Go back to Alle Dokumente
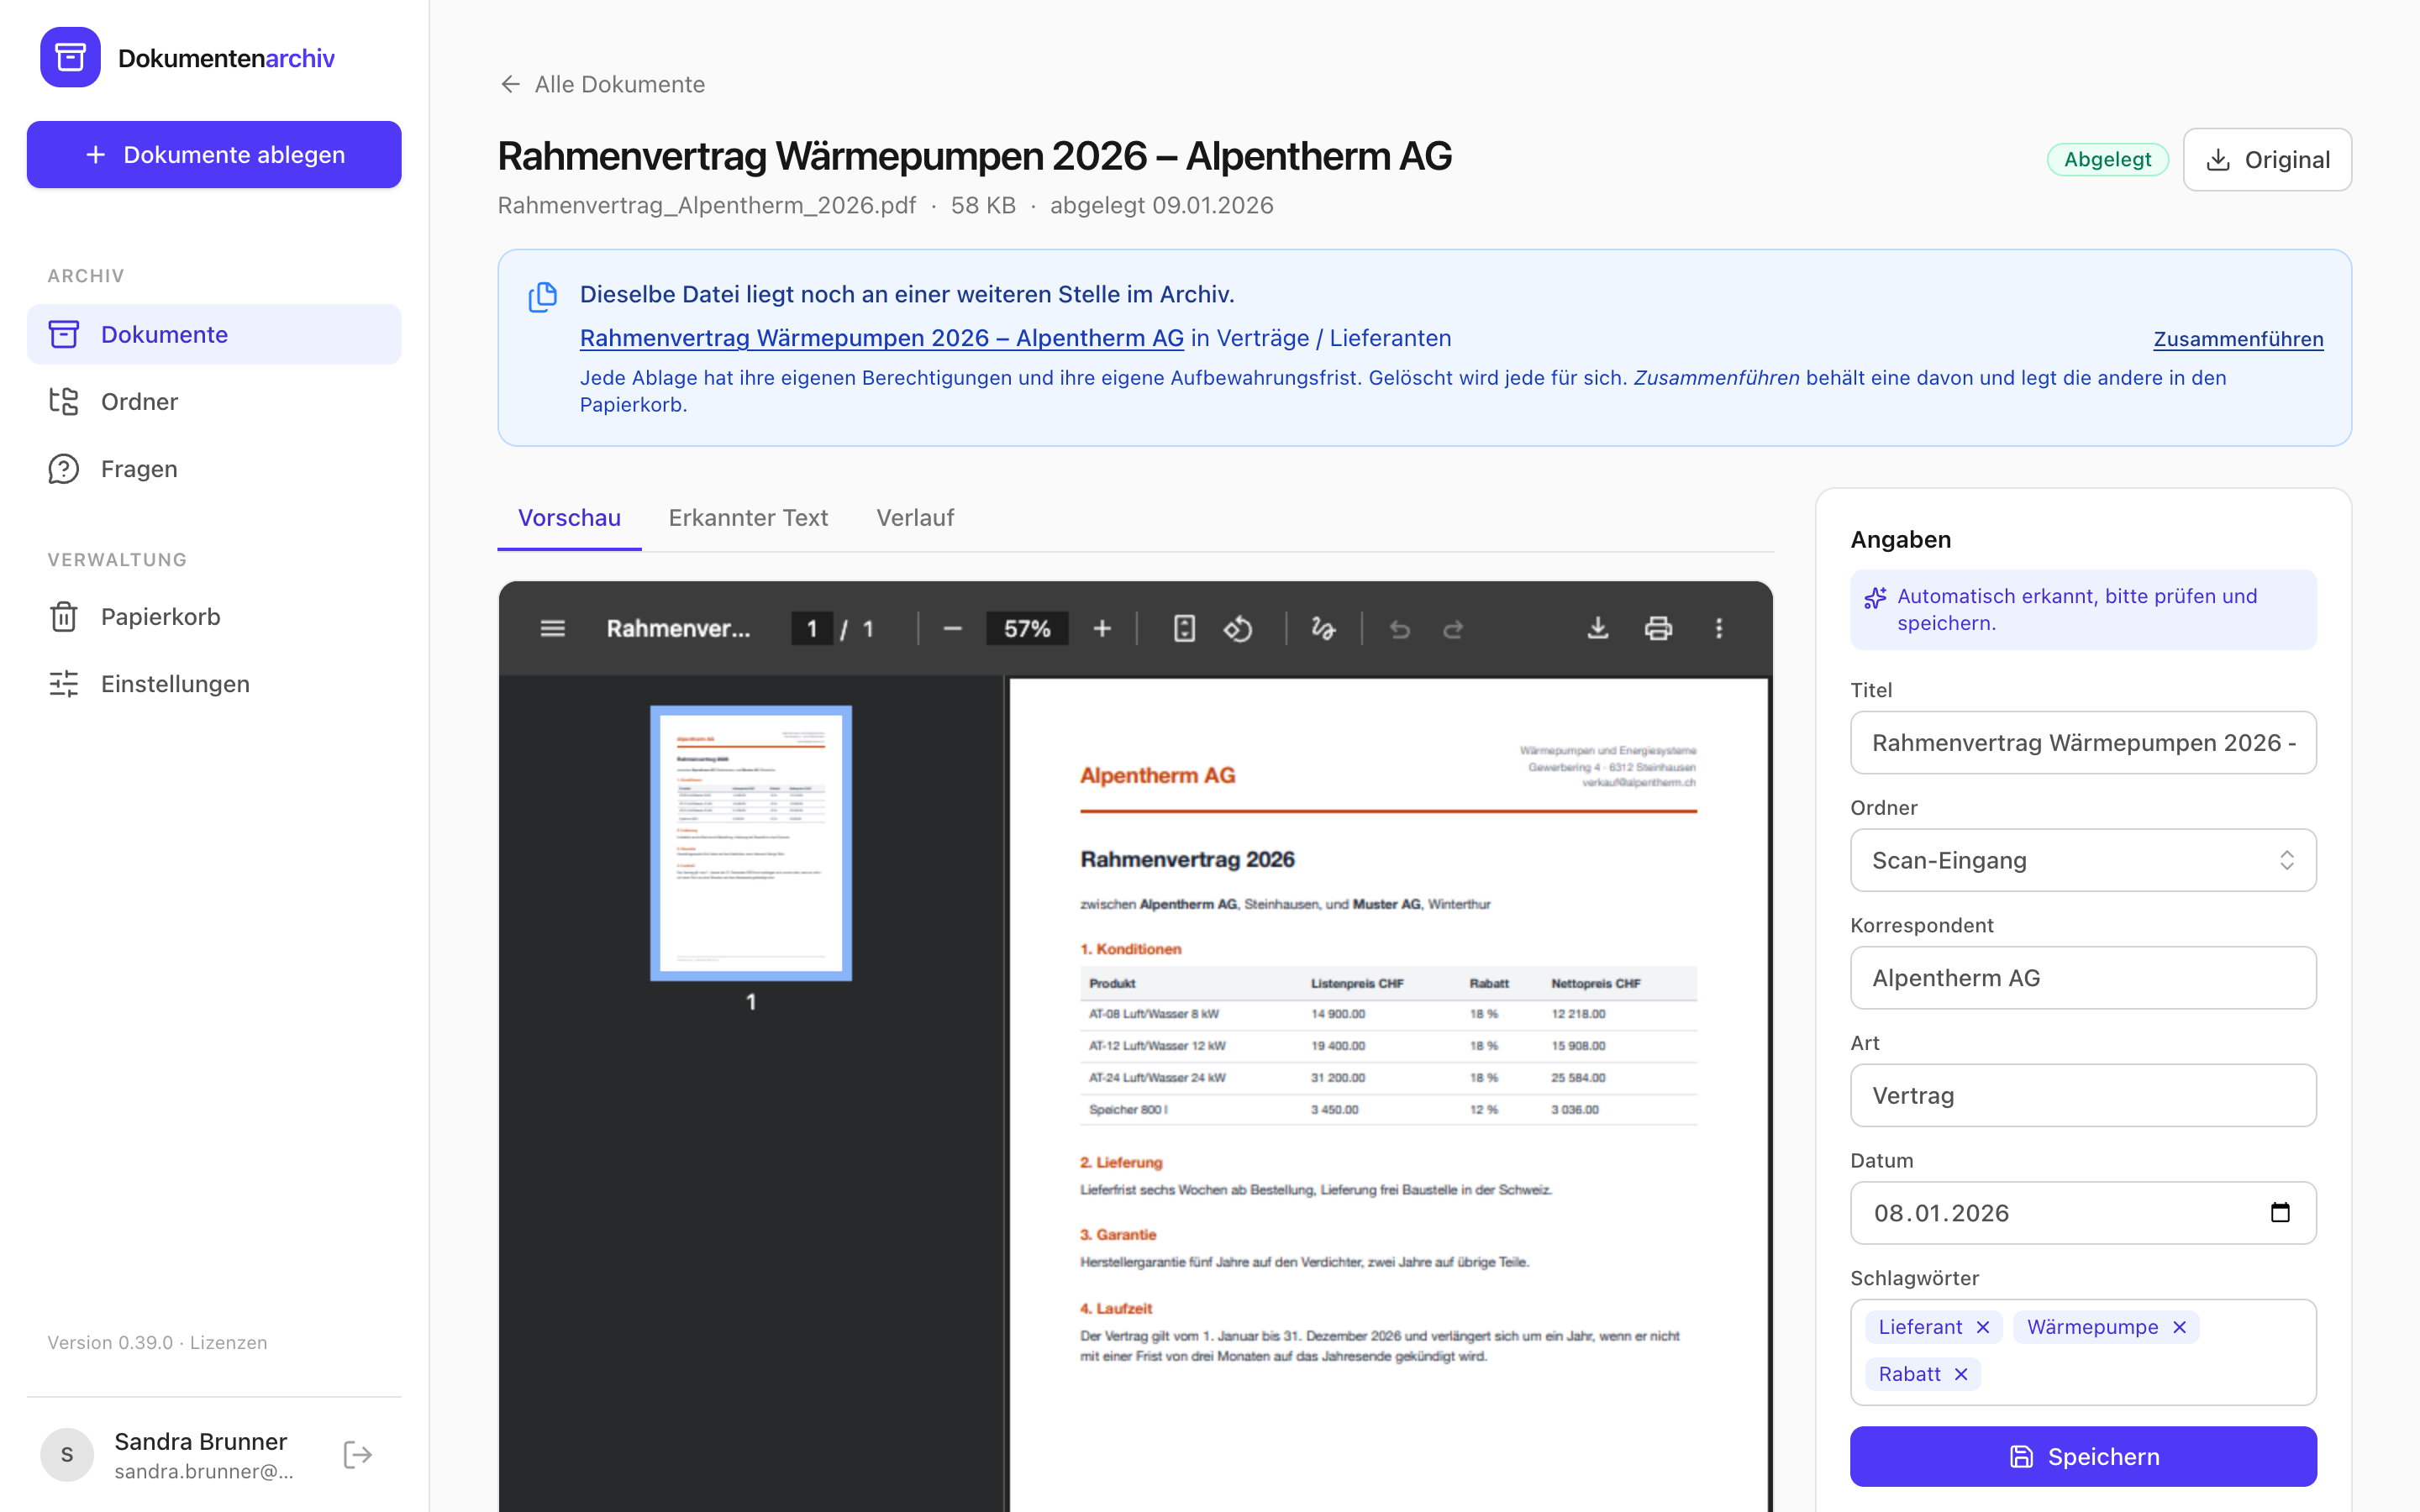 (x=602, y=84)
